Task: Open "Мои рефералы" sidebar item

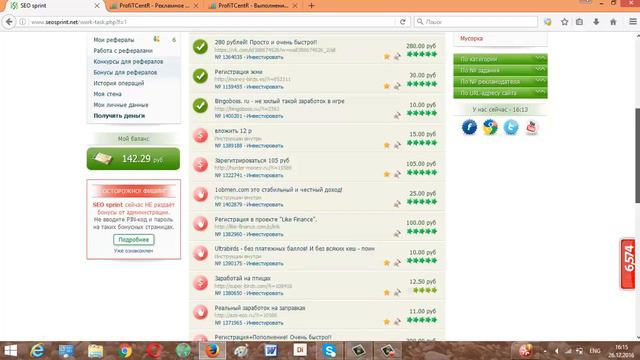Action: click(x=114, y=40)
